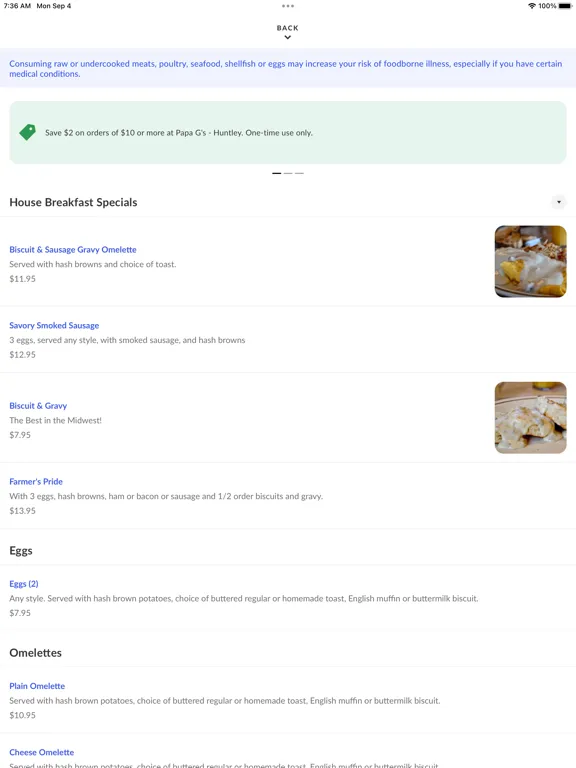576x768 pixels.
Task: Choose the Farmer's Pride breakfast
Action: point(288,496)
